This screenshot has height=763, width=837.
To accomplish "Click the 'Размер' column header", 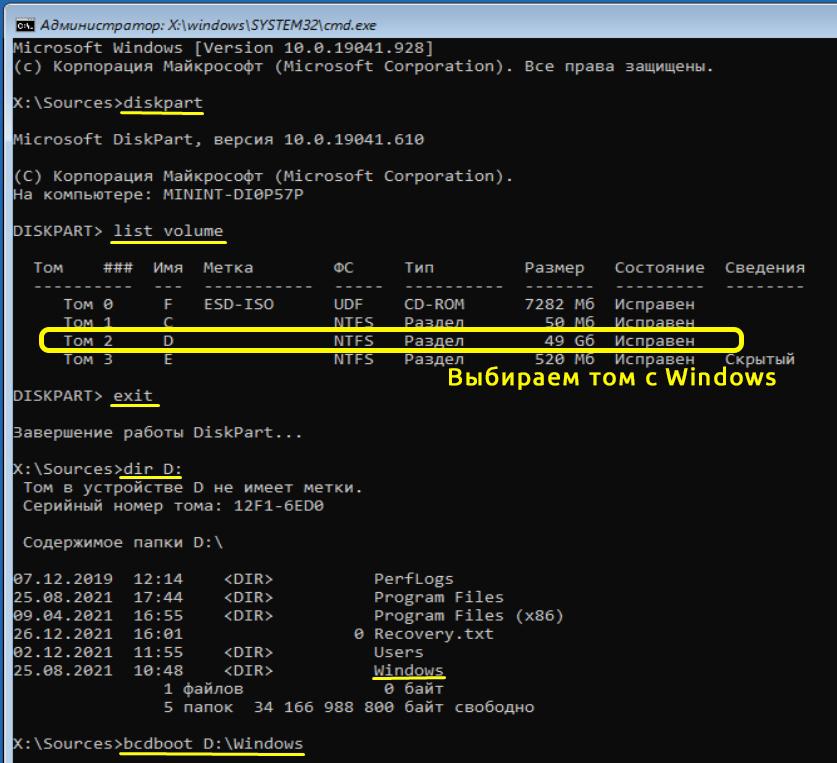I will click(554, 268).
